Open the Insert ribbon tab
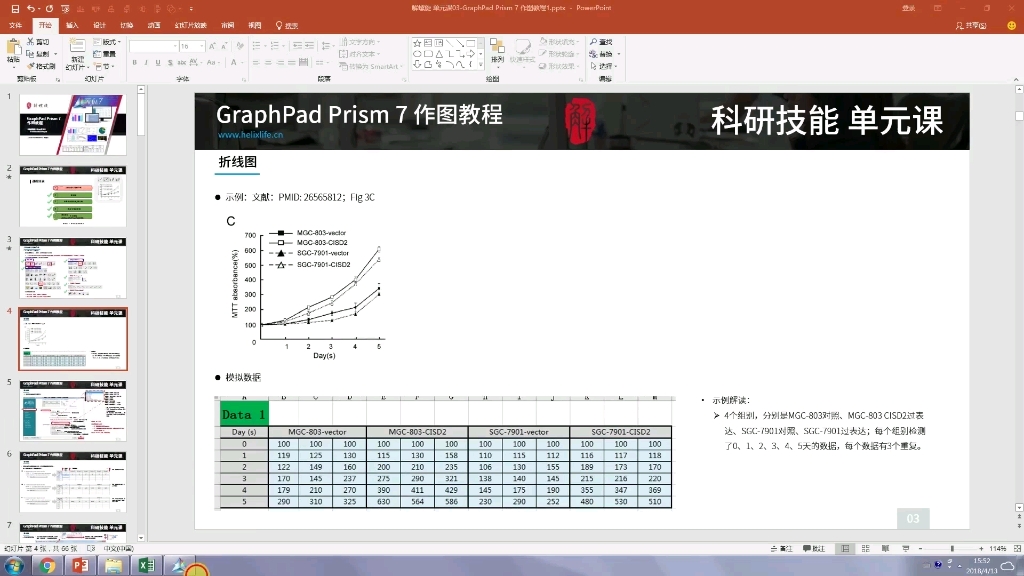1024x576 pixels. pos(72,25)
